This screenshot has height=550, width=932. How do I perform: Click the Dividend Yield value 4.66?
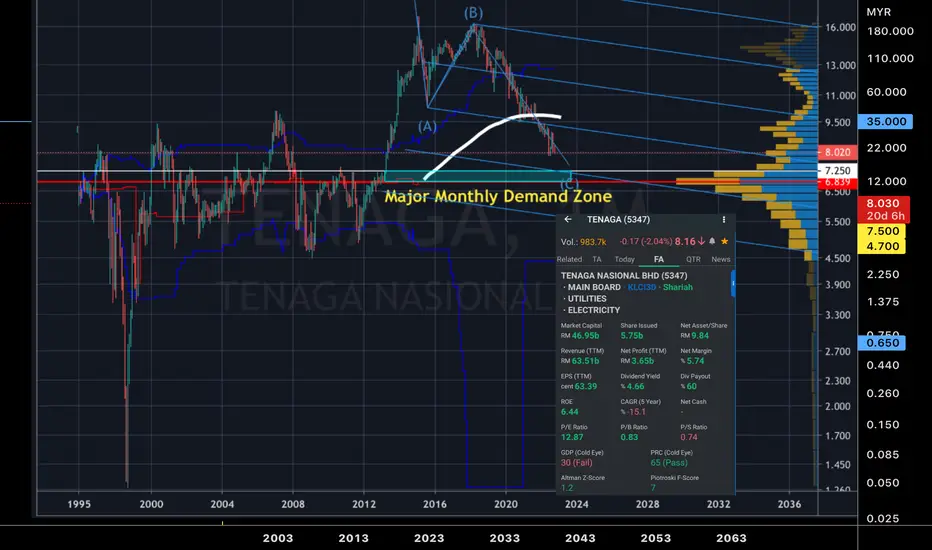click(635, 386)
